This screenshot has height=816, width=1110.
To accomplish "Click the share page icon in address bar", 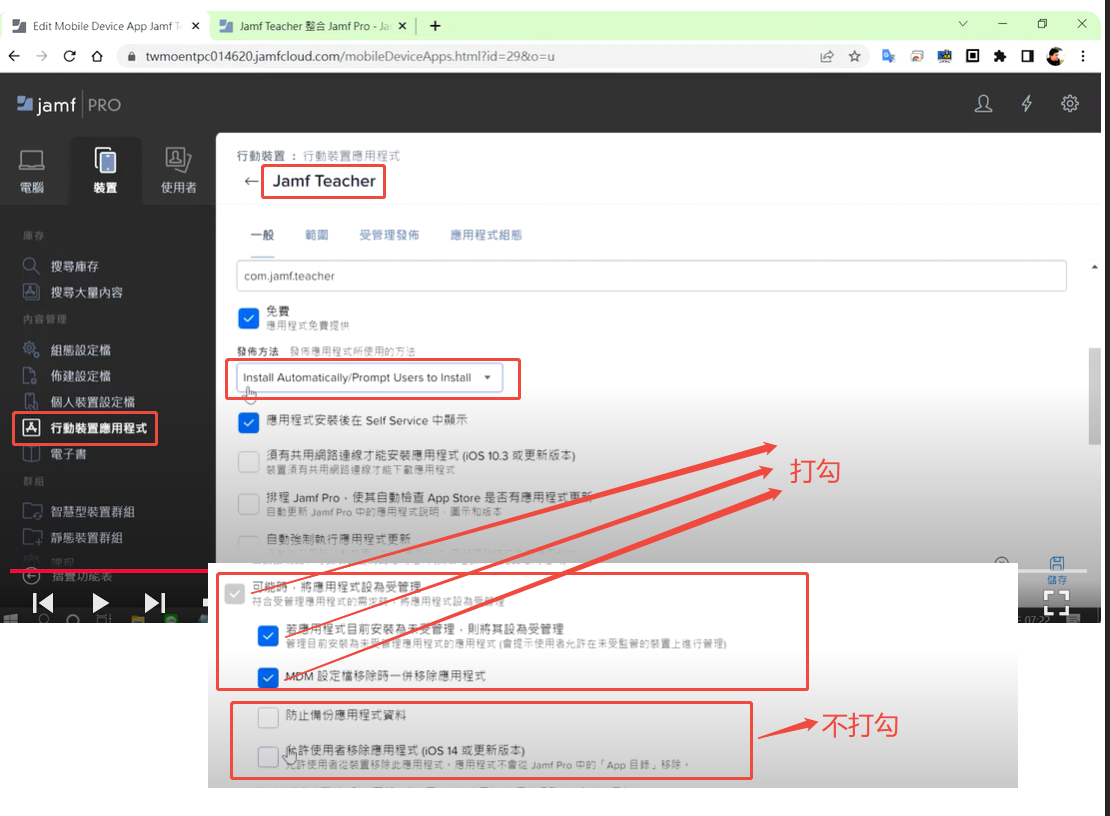I will tap(826, 56).
